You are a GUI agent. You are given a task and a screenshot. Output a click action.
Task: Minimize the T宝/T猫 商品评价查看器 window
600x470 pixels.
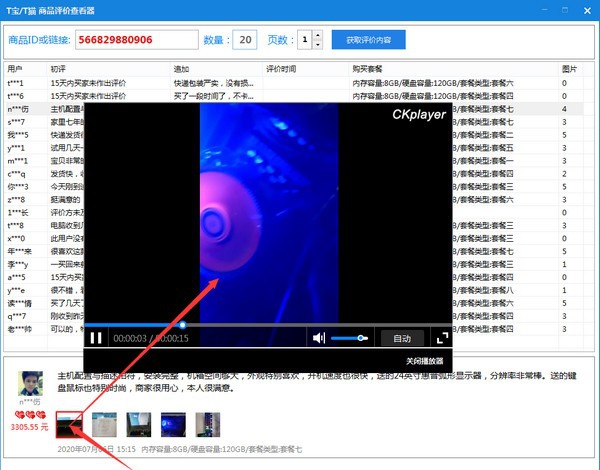[x=545, y=10]
